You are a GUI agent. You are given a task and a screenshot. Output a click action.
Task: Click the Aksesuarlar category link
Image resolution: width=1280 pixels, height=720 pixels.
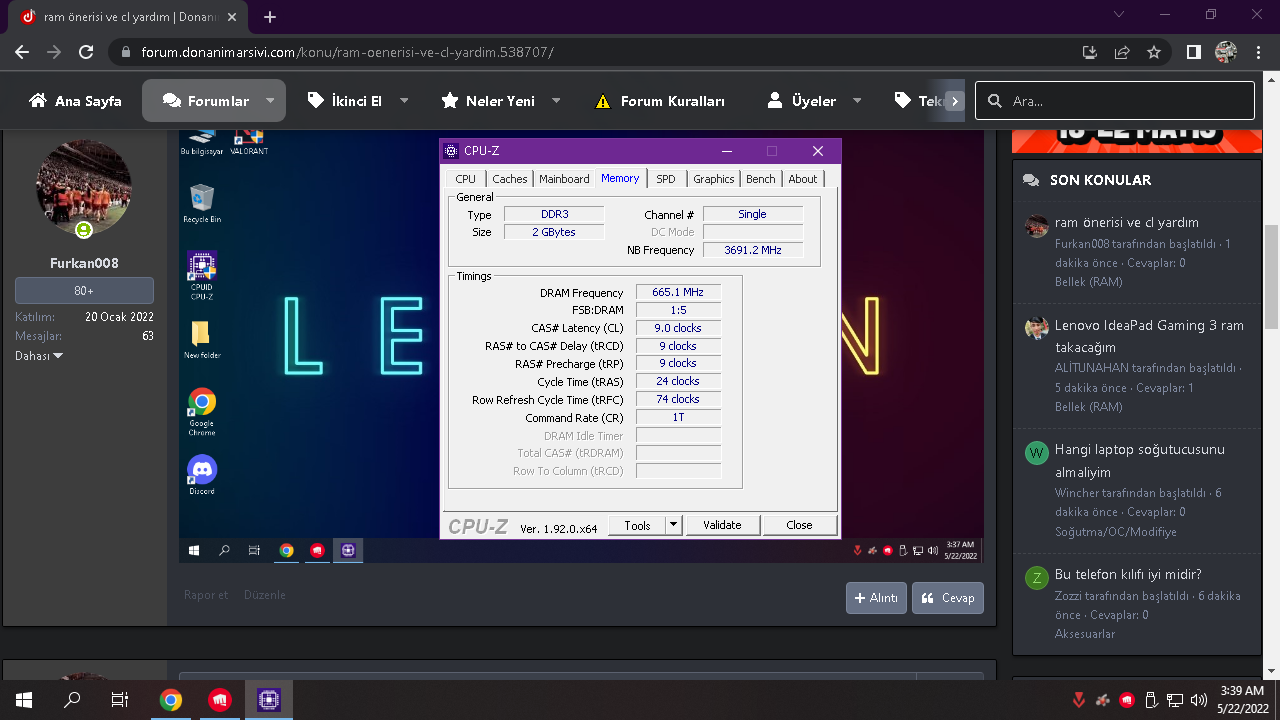click(x=1085, y=633)
